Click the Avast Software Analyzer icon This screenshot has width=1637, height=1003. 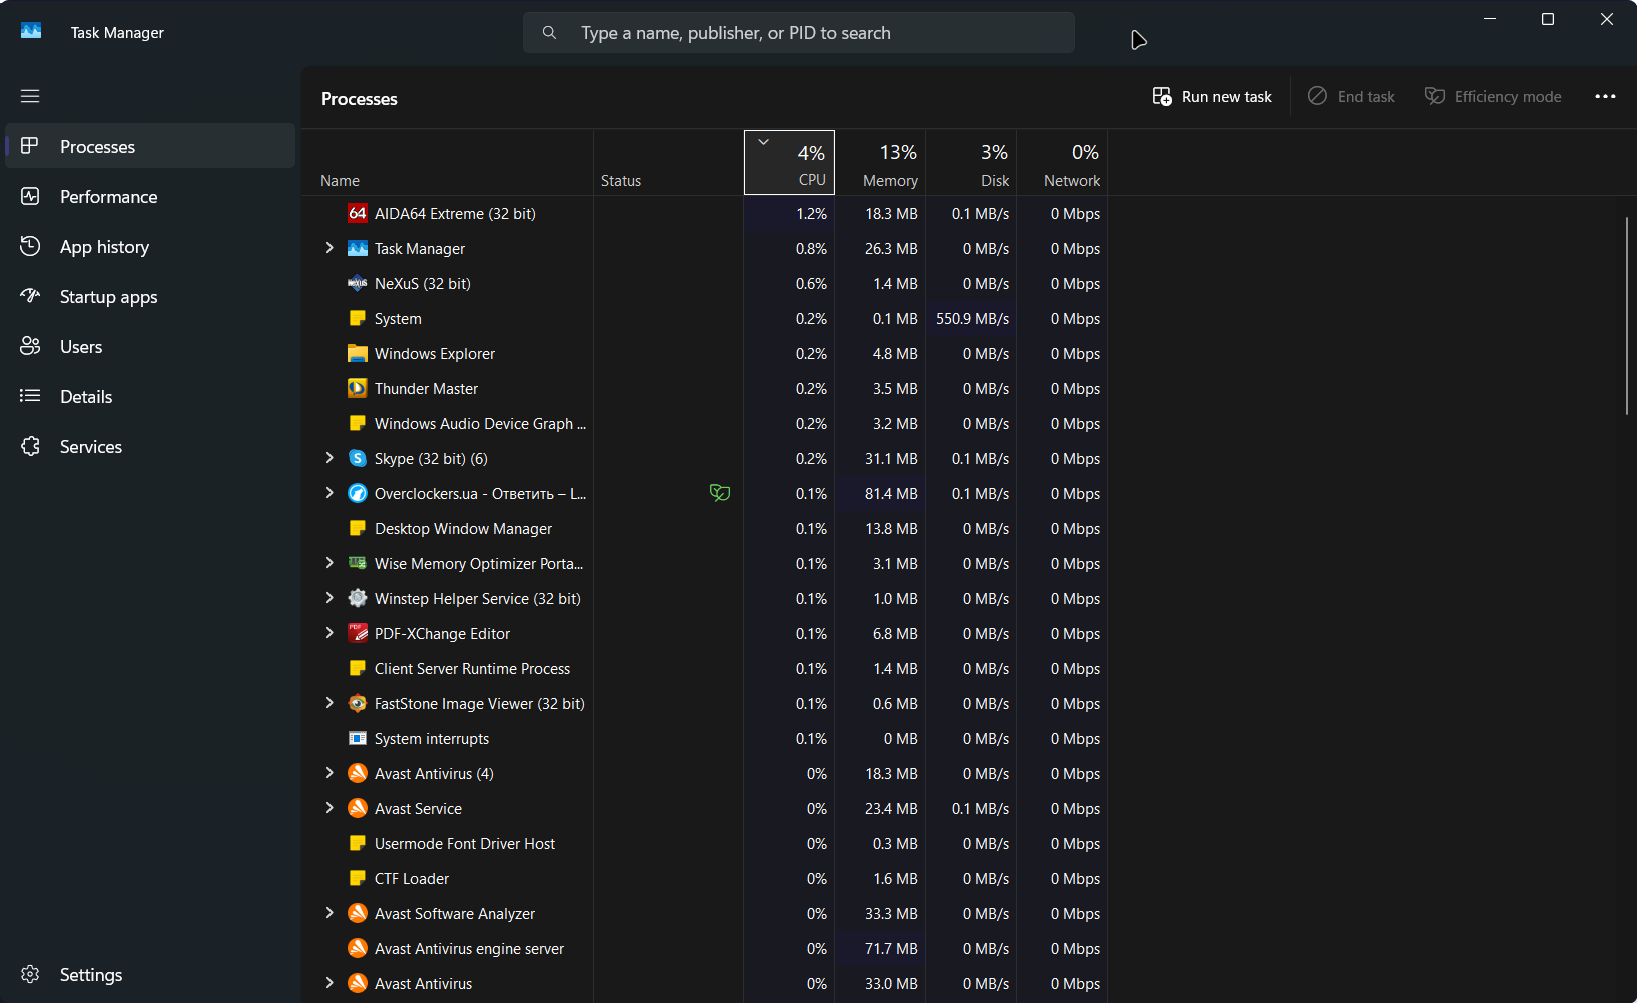(x=357, y=913)
